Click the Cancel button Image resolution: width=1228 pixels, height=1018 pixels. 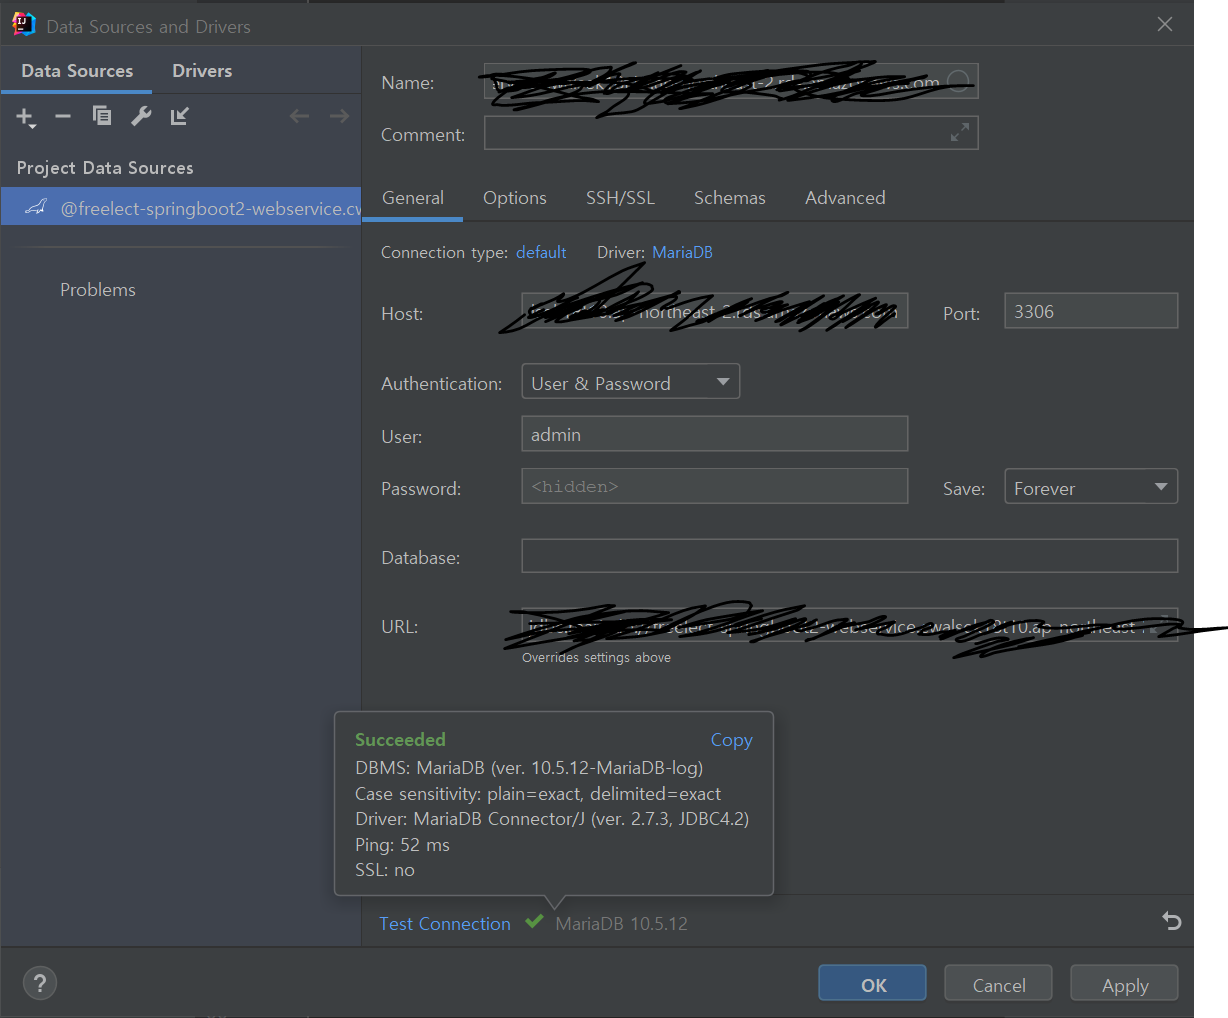pyautogui.click(x=998, y=984)
